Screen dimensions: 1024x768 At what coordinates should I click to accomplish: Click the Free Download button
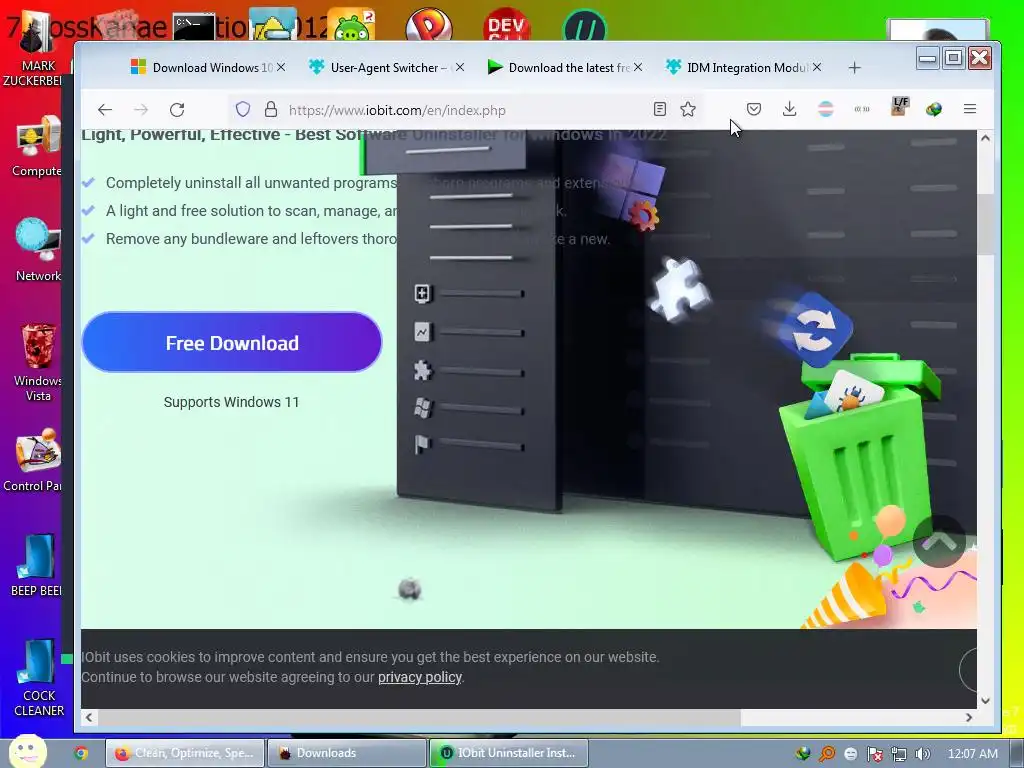pos(232,342)
